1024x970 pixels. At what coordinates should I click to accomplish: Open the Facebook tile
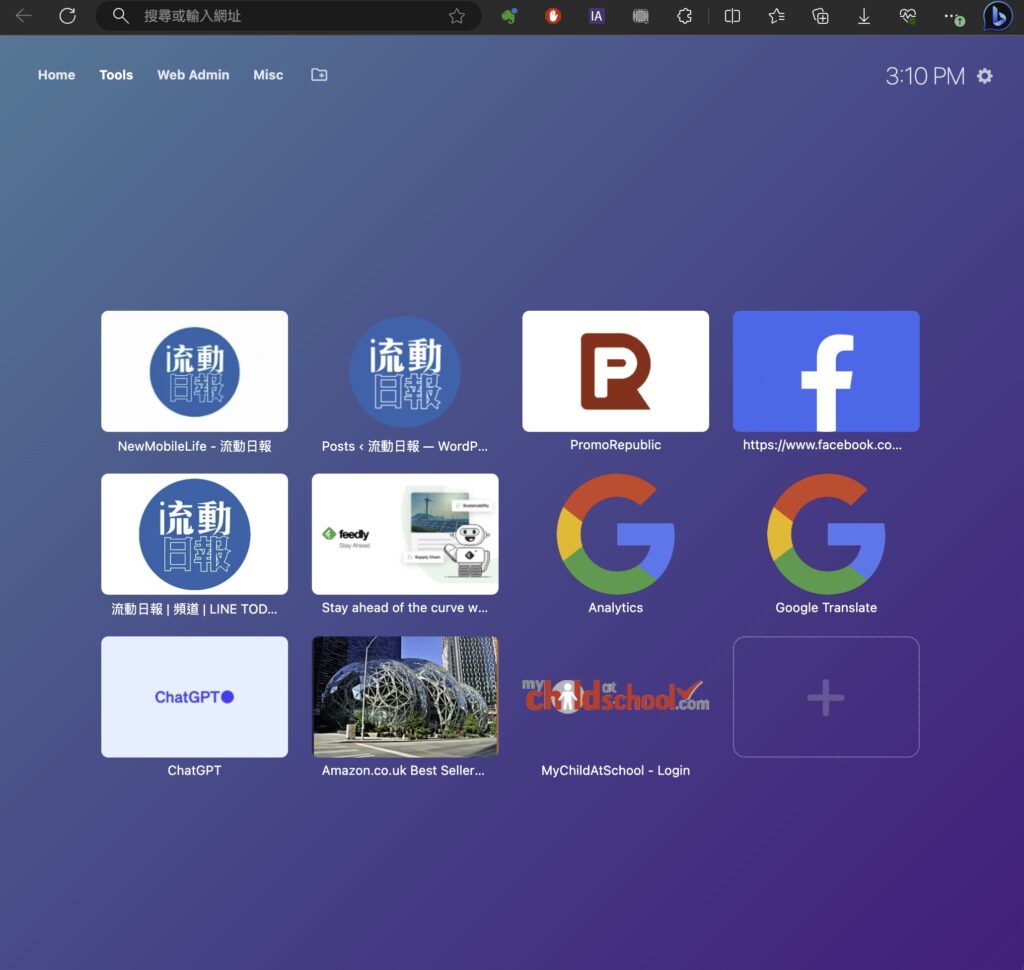pos(826,371)
